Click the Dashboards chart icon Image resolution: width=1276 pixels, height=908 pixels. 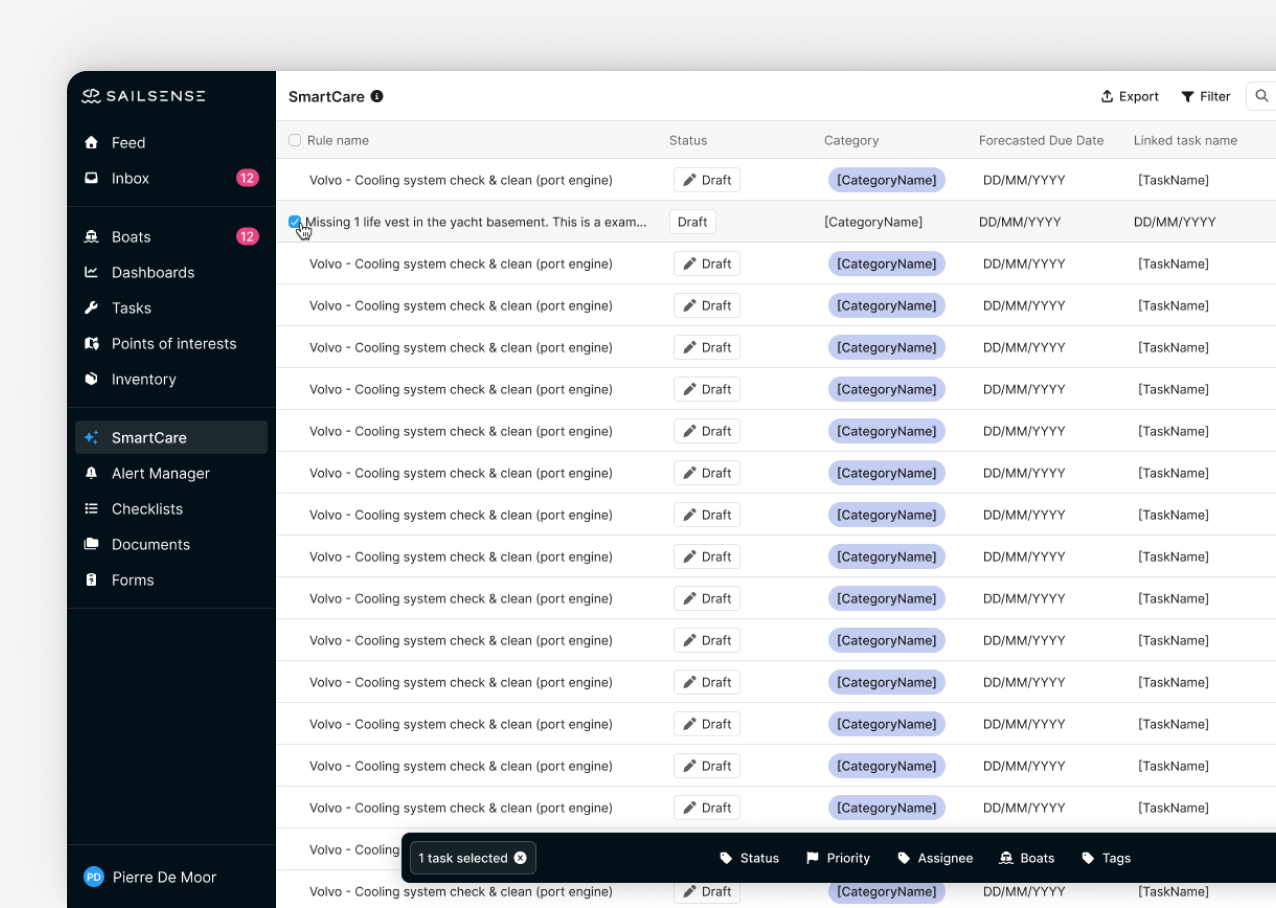[x=91, y=272]
